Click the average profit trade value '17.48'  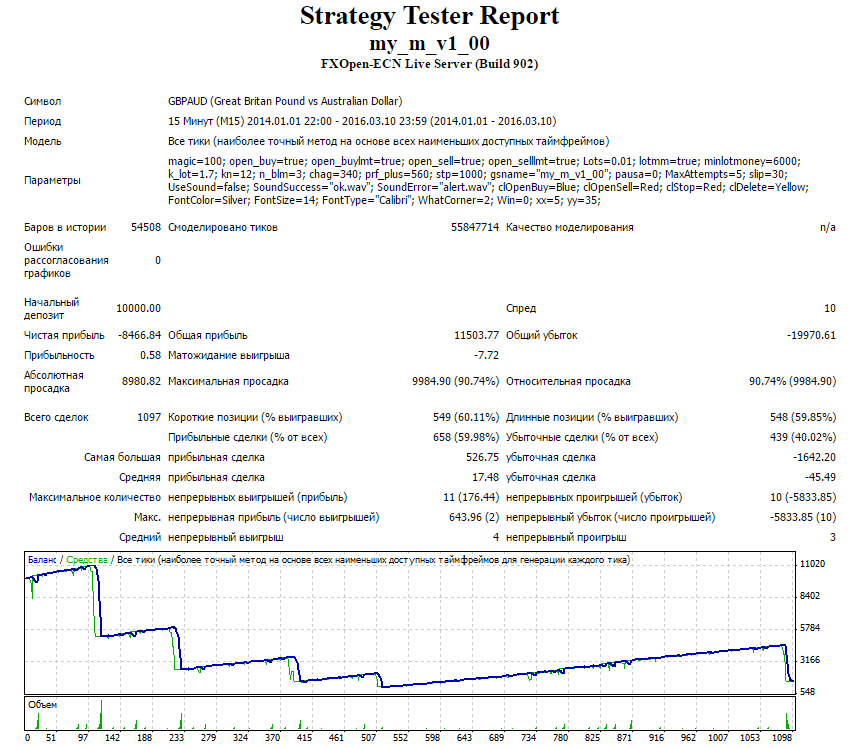click(485, 478)
